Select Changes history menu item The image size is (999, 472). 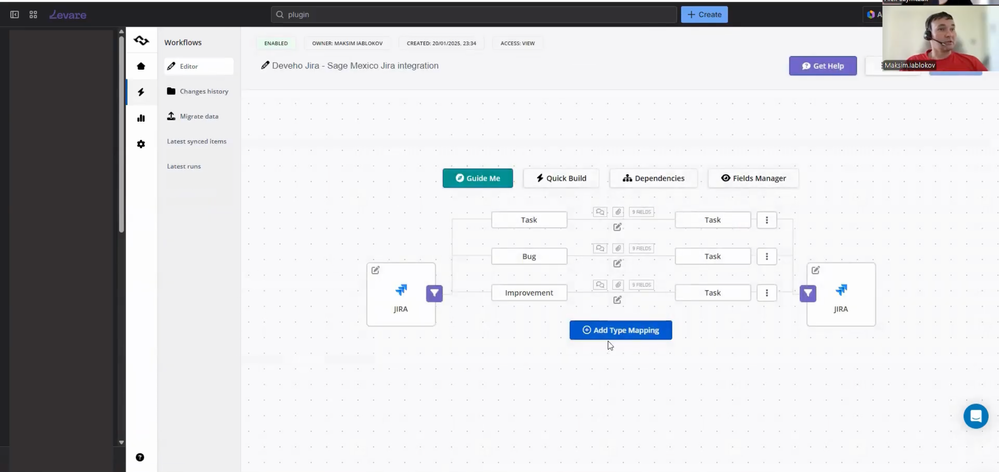[198, 91]
